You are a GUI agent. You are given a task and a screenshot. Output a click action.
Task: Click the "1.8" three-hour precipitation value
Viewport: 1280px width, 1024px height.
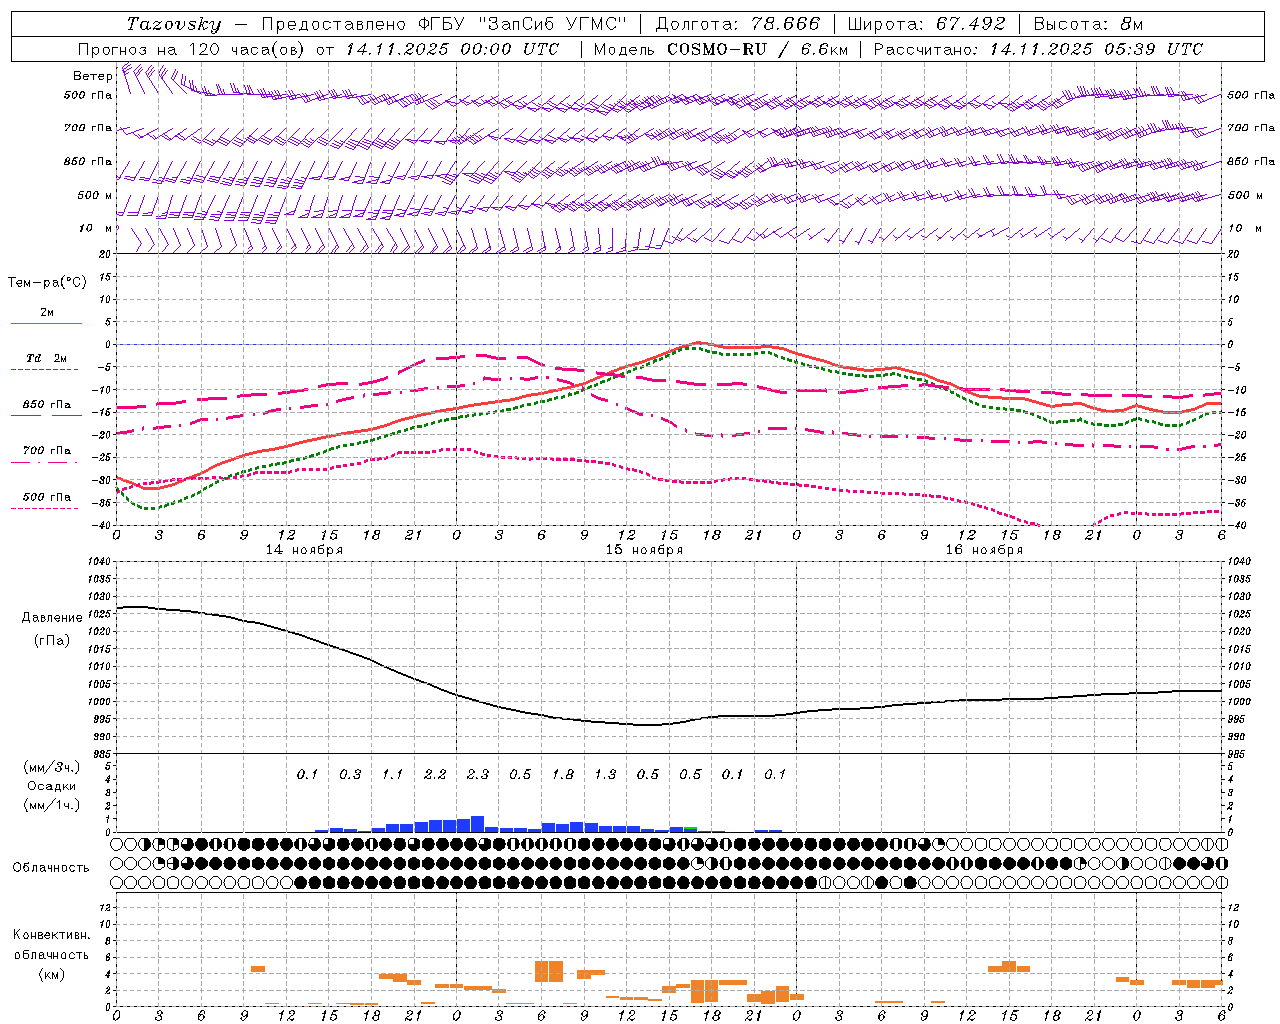tap(563, 775)
